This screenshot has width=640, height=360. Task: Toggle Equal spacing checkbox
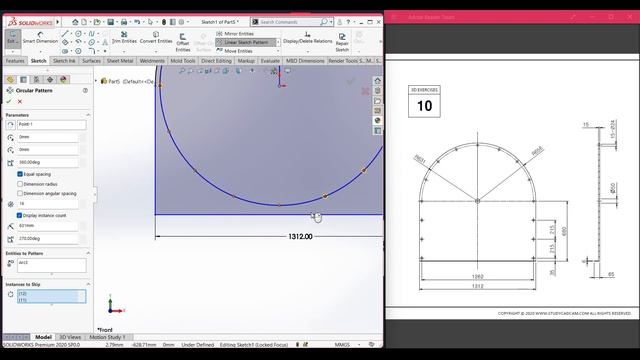click(x=20, y=174)
